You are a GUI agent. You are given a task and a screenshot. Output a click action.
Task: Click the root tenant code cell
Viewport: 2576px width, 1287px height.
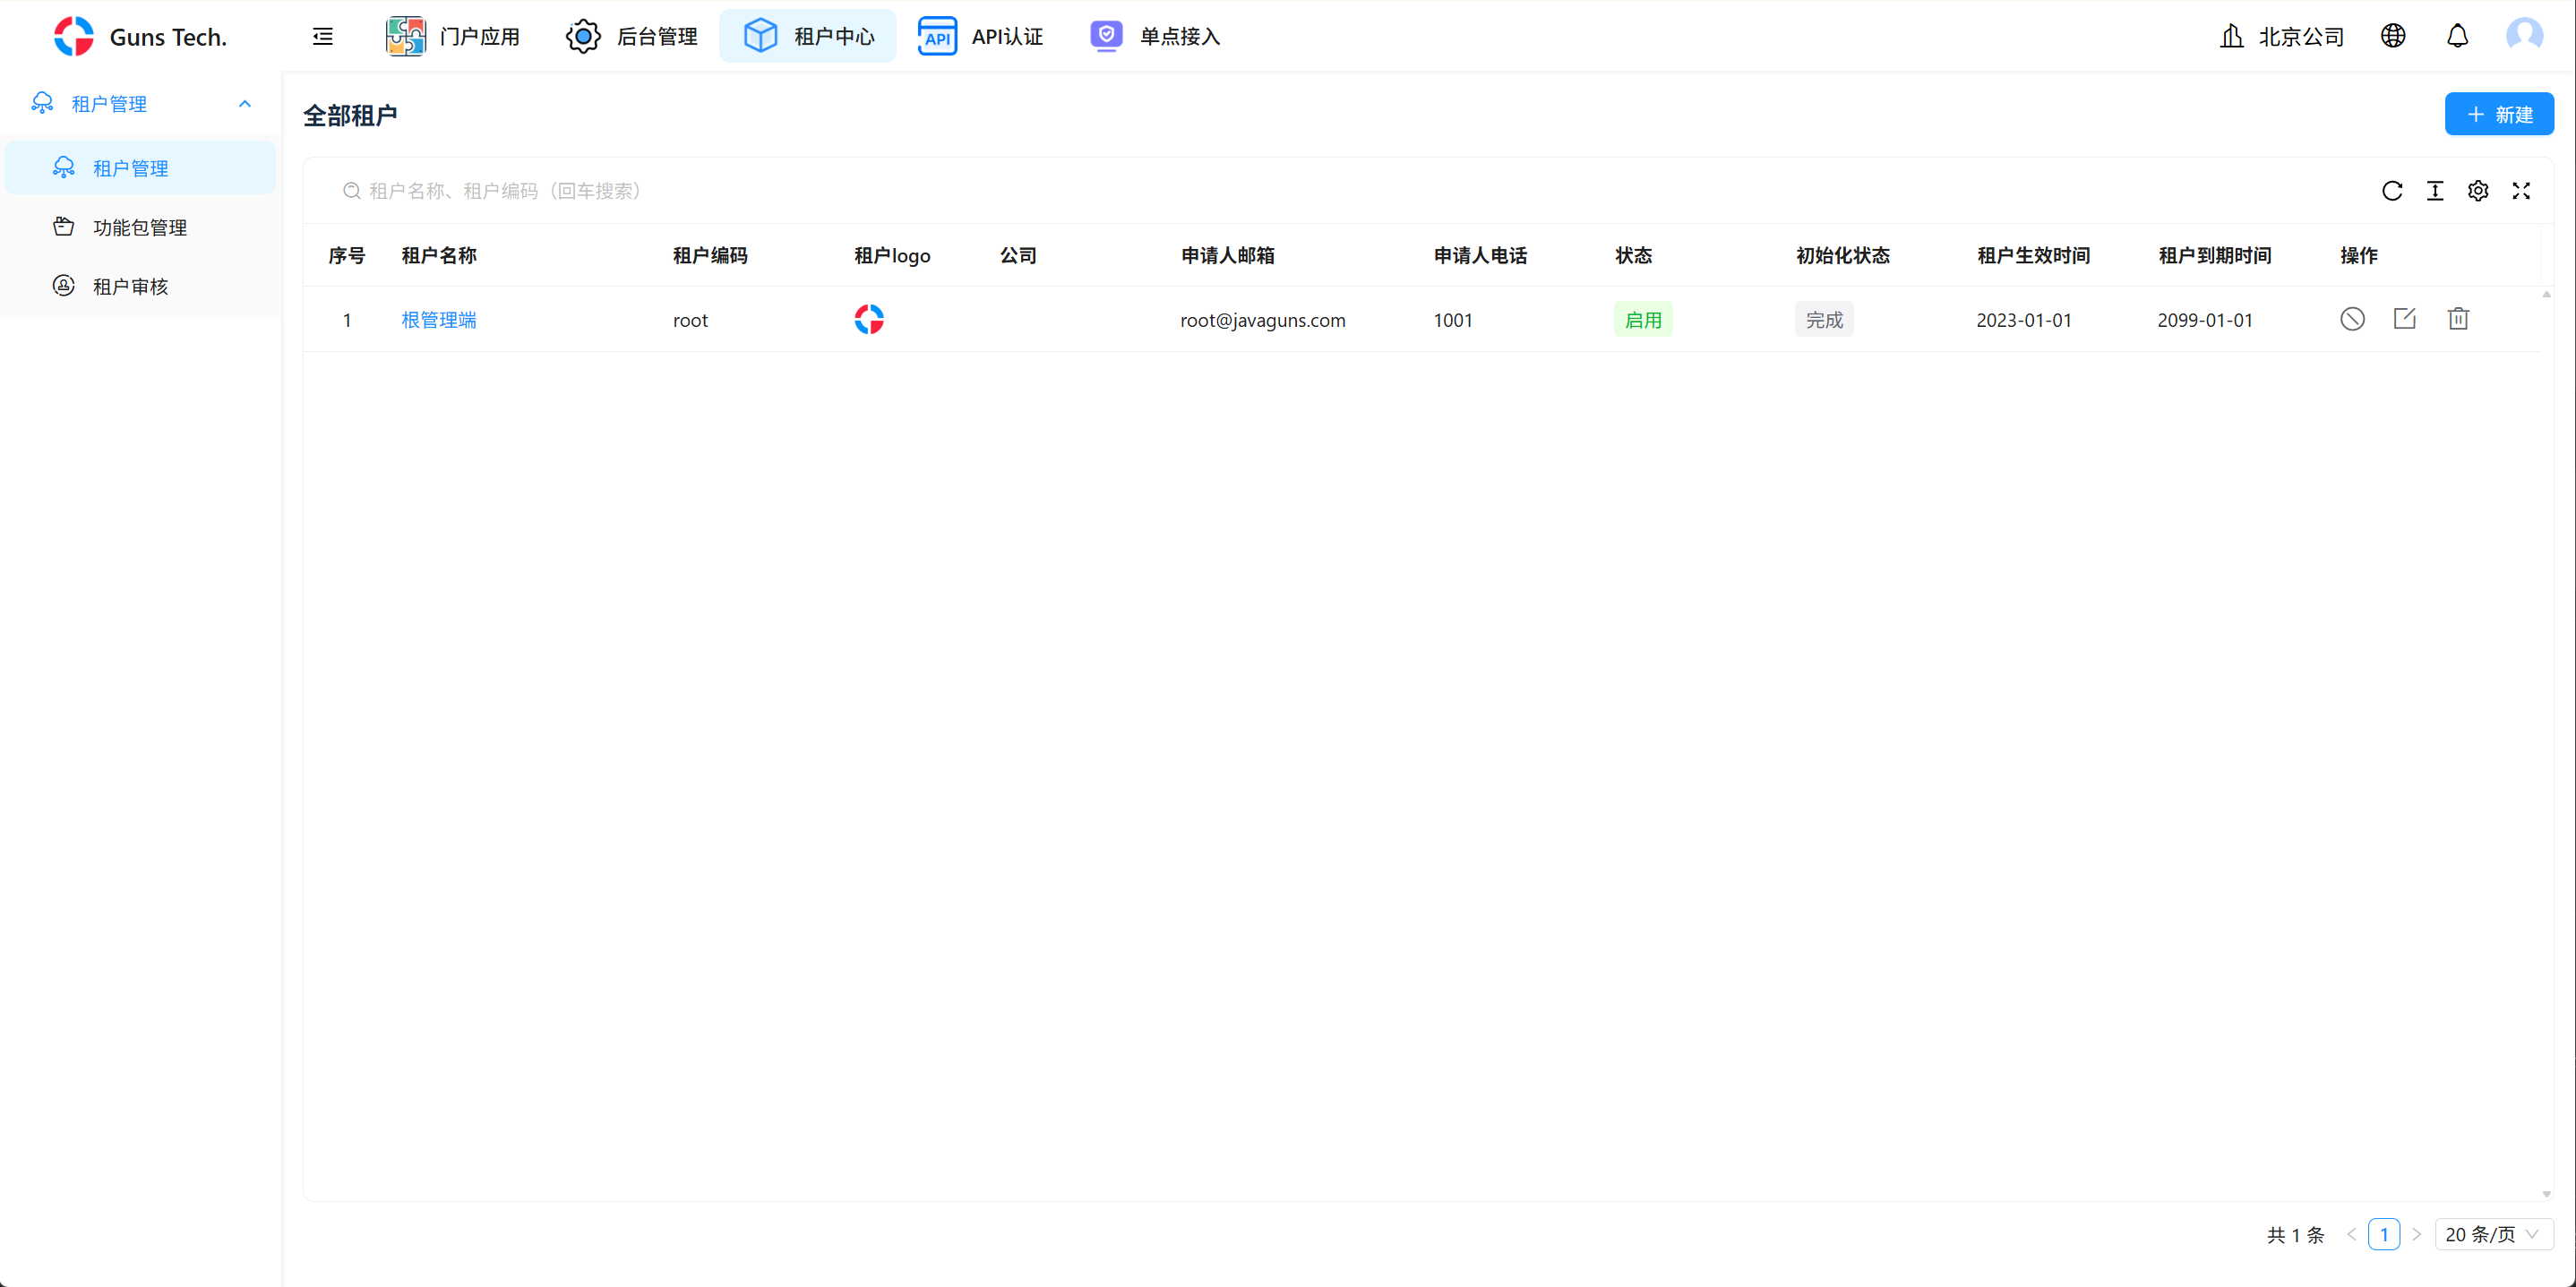[x=690, y=320]
